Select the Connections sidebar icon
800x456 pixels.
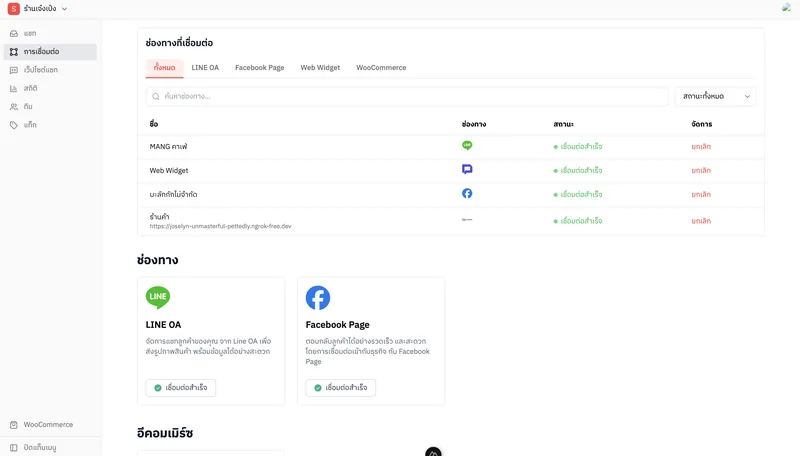[x=14, y=52]
